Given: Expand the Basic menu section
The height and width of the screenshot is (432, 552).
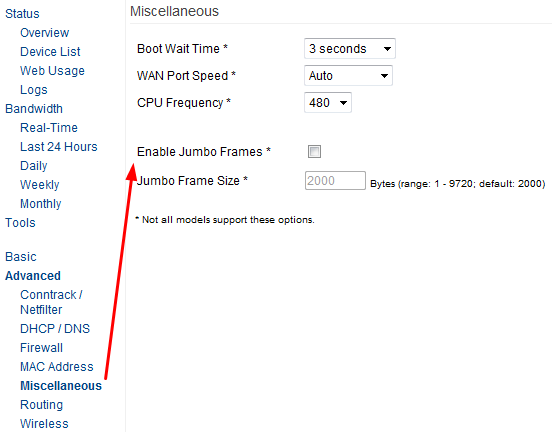Looking at the screenshot, I should click(20, 257).
